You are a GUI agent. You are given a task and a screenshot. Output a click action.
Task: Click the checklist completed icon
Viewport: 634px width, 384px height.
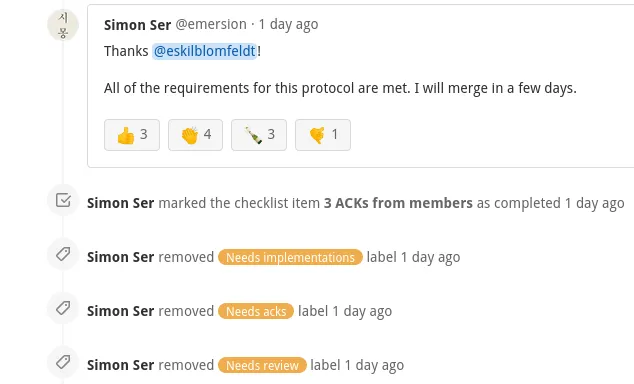[63, 200]
